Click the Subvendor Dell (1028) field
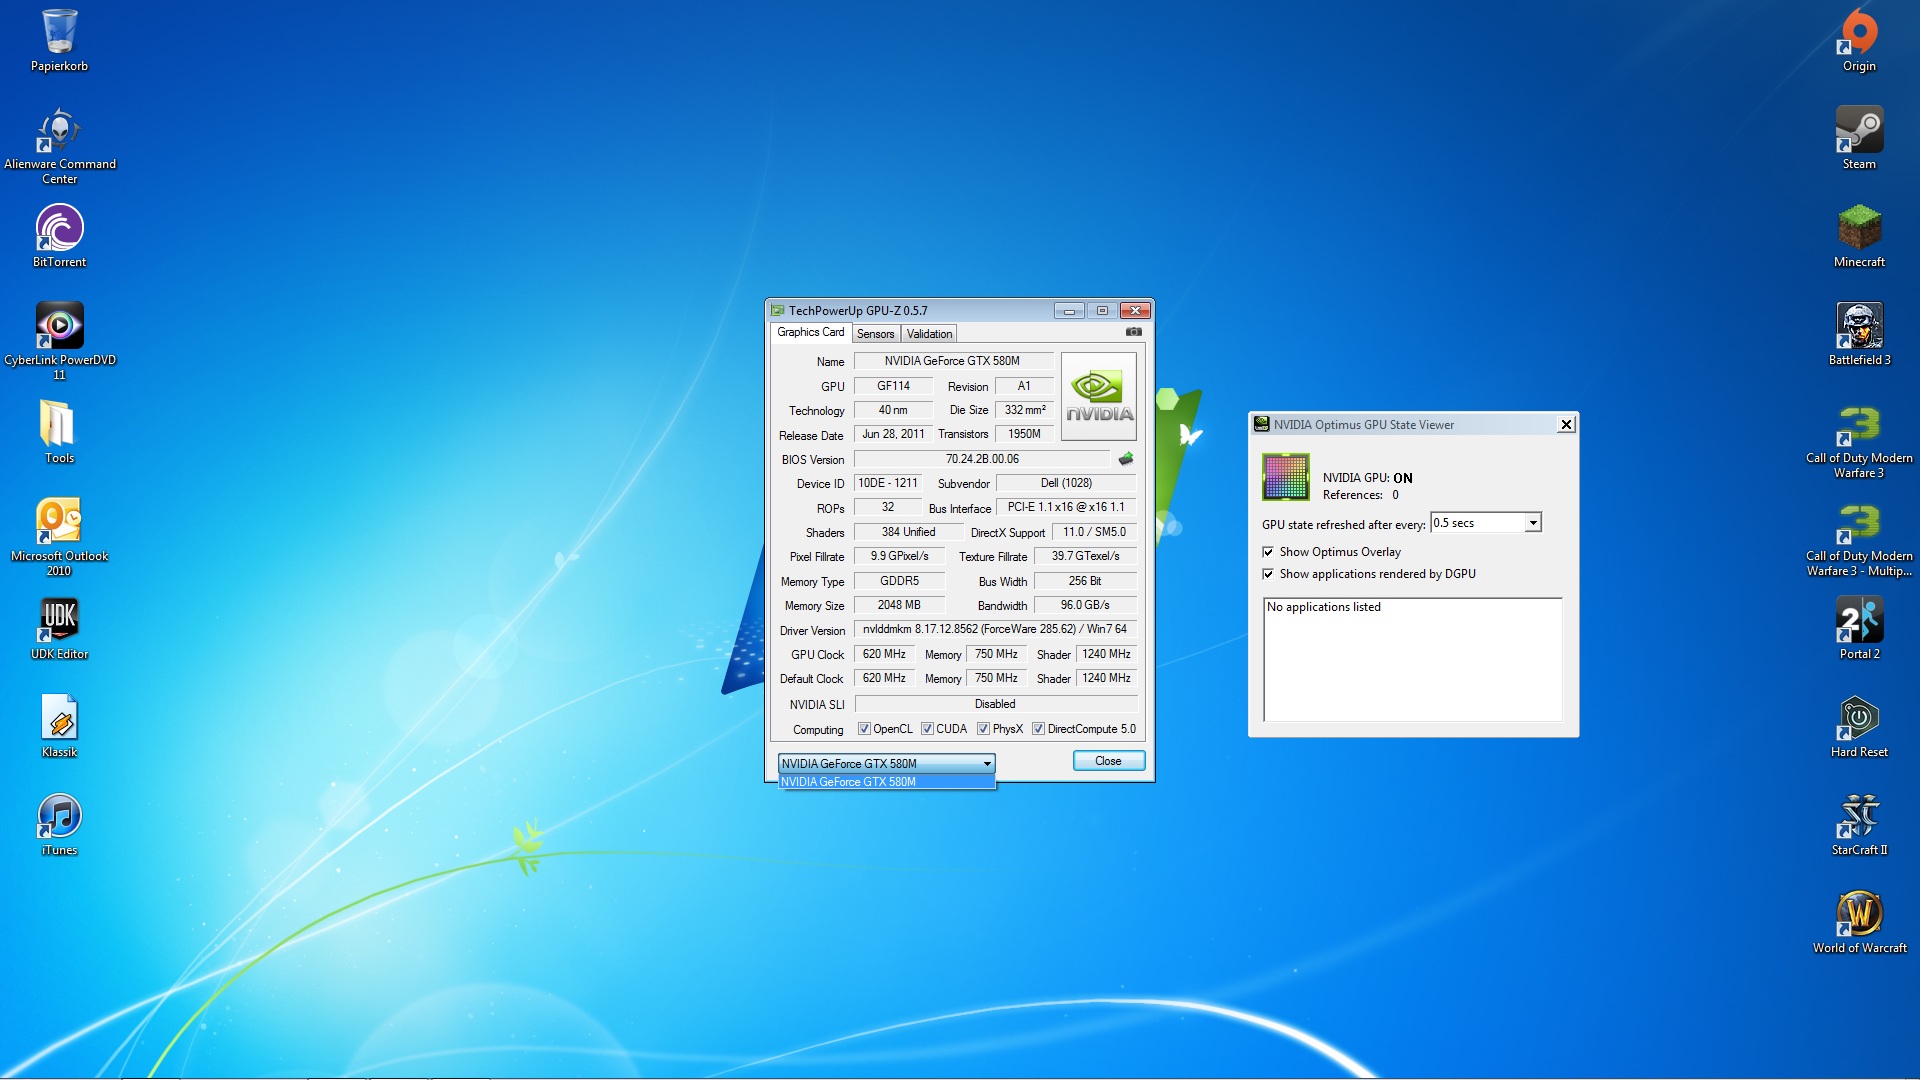Image resolution: width=1920 pixels, height=1080 pixels. tap(1066, 483)
